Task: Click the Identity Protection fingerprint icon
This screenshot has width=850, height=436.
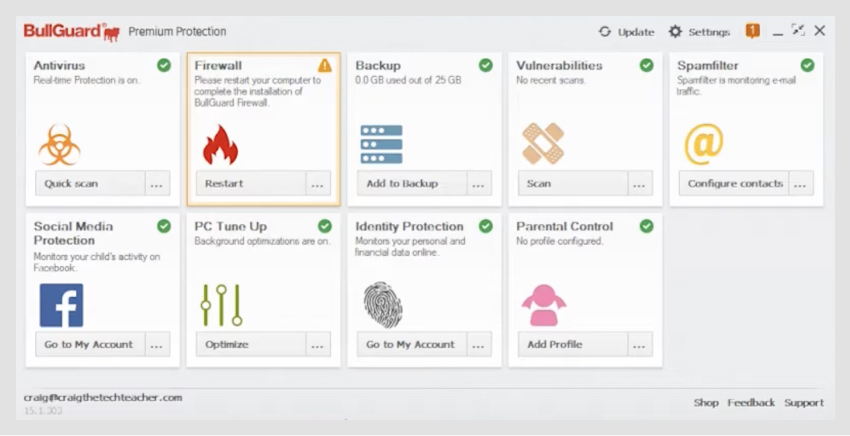Action: pos(382,305)
